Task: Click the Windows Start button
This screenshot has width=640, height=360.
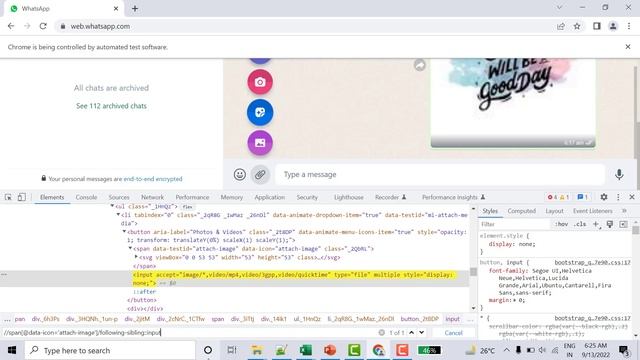Action: (x=11, y=350)
